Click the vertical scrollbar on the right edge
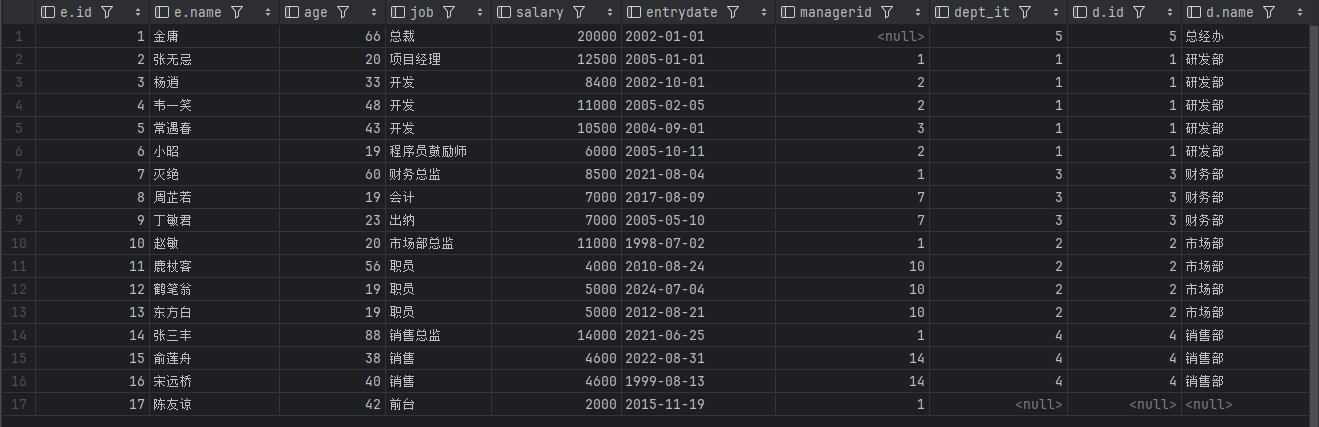This screenshot has width=1319, height=427. click(1313, 200)
